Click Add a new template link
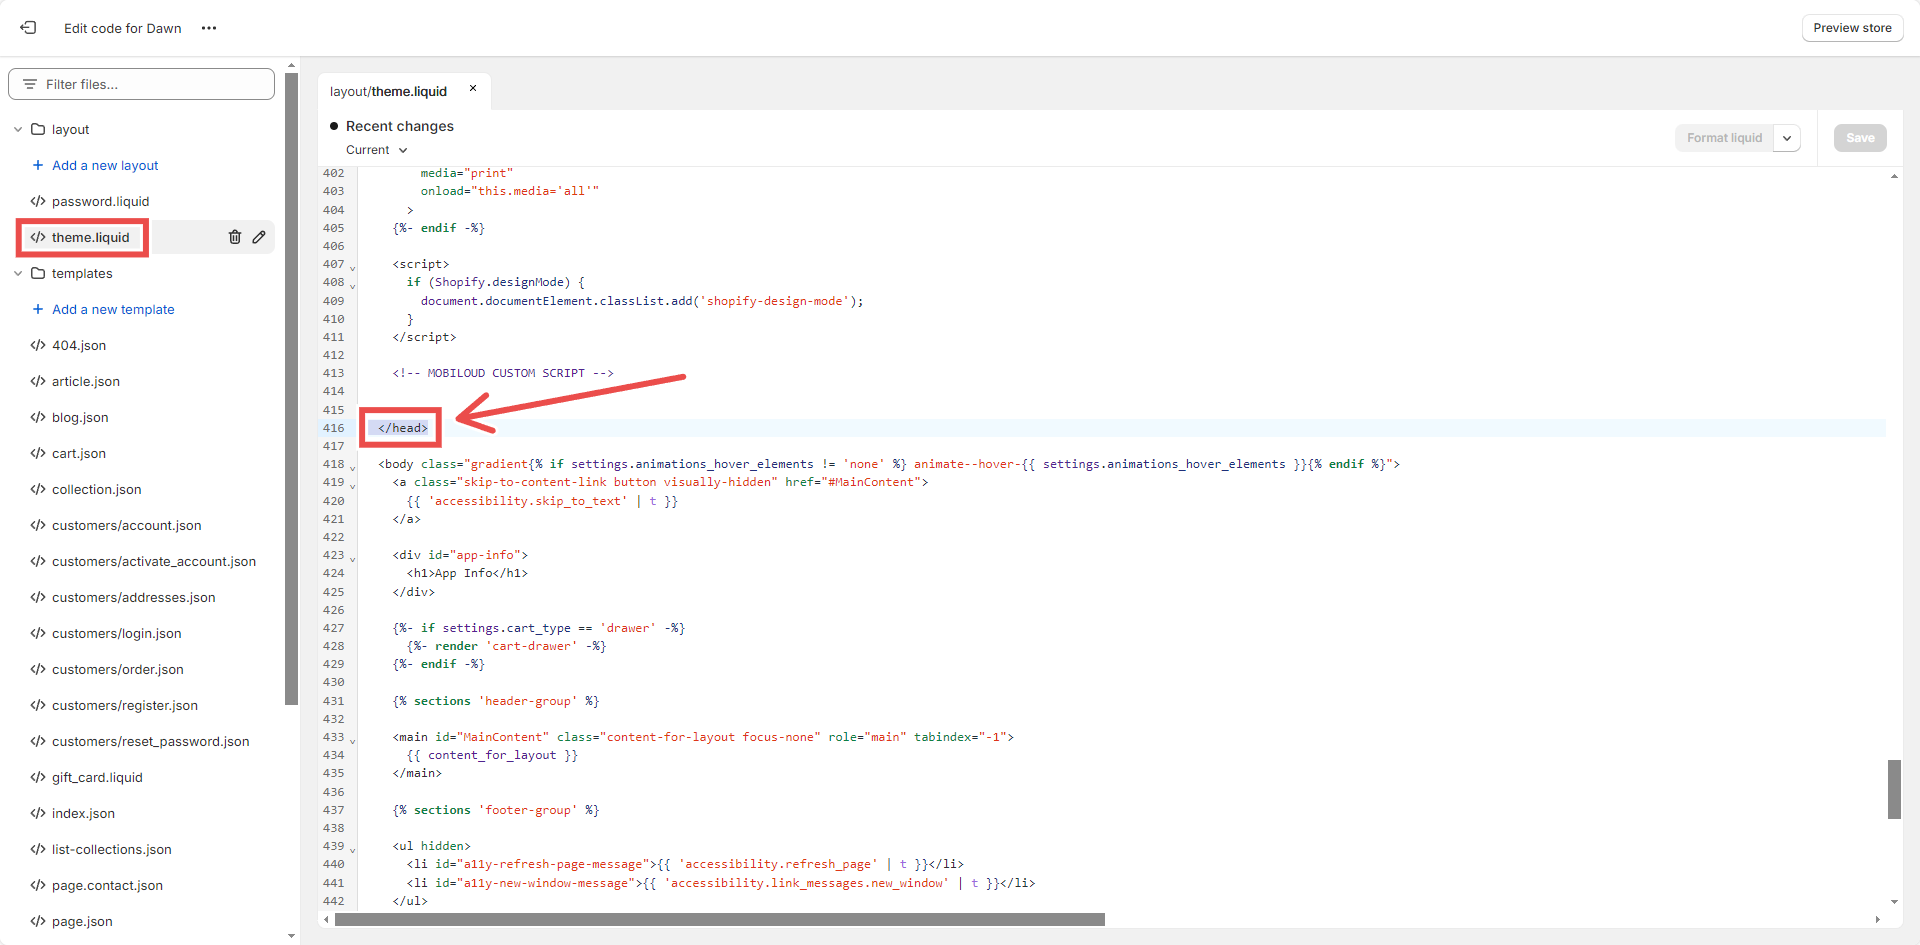This screenshot has width=1920, height=945. click(x=113, y=309)
